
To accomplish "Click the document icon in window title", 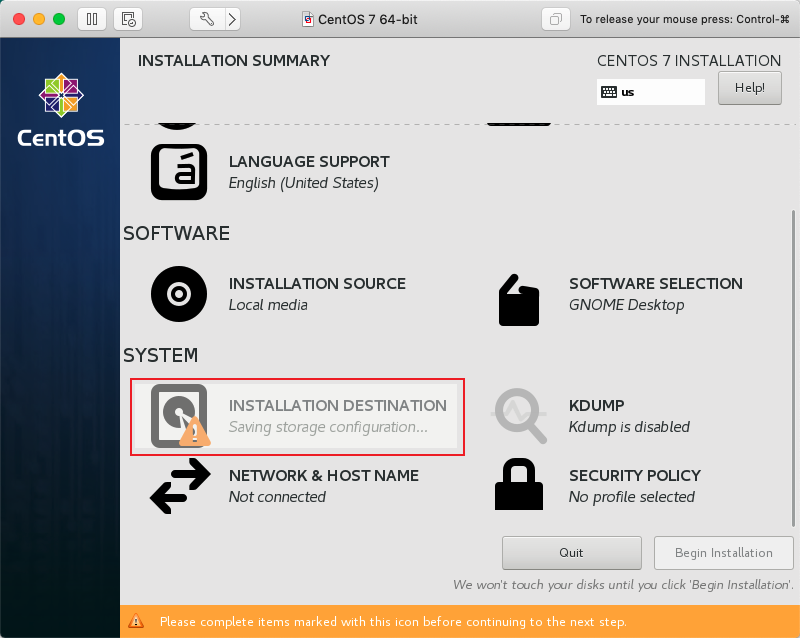I will pos(308,19).
